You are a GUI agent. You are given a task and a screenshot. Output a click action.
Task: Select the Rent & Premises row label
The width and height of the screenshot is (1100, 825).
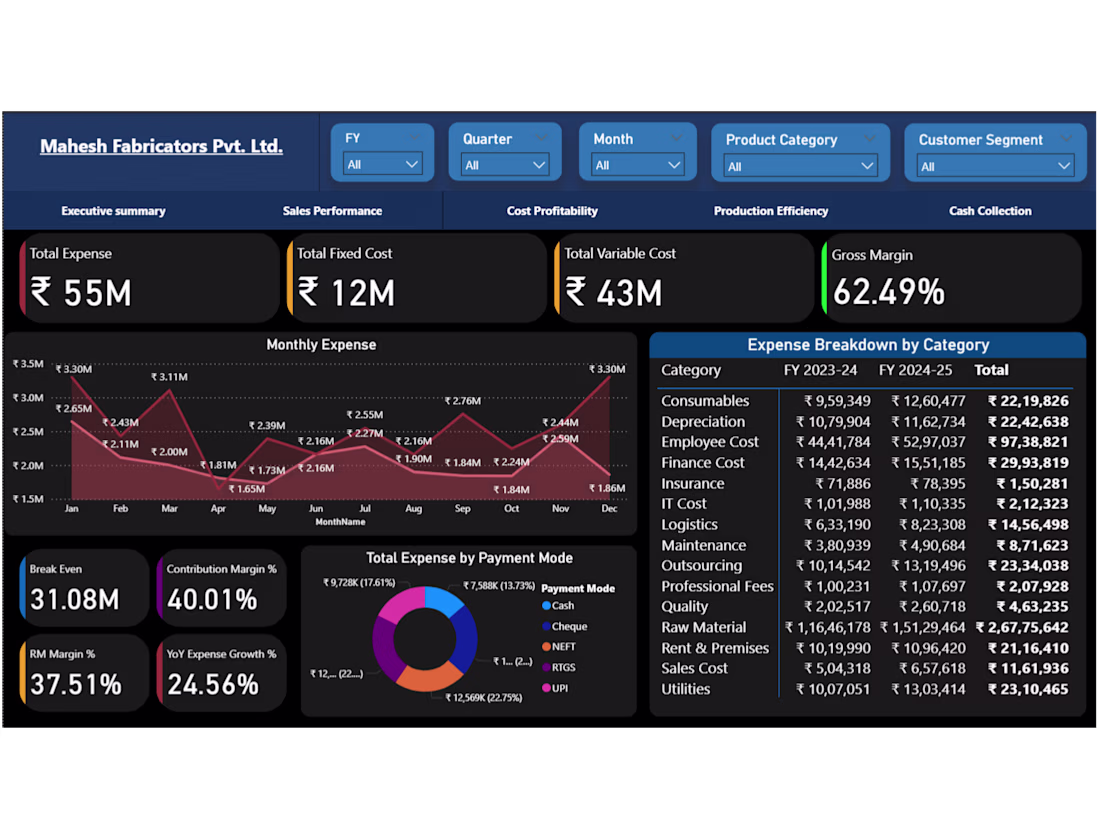pos(714,648)
